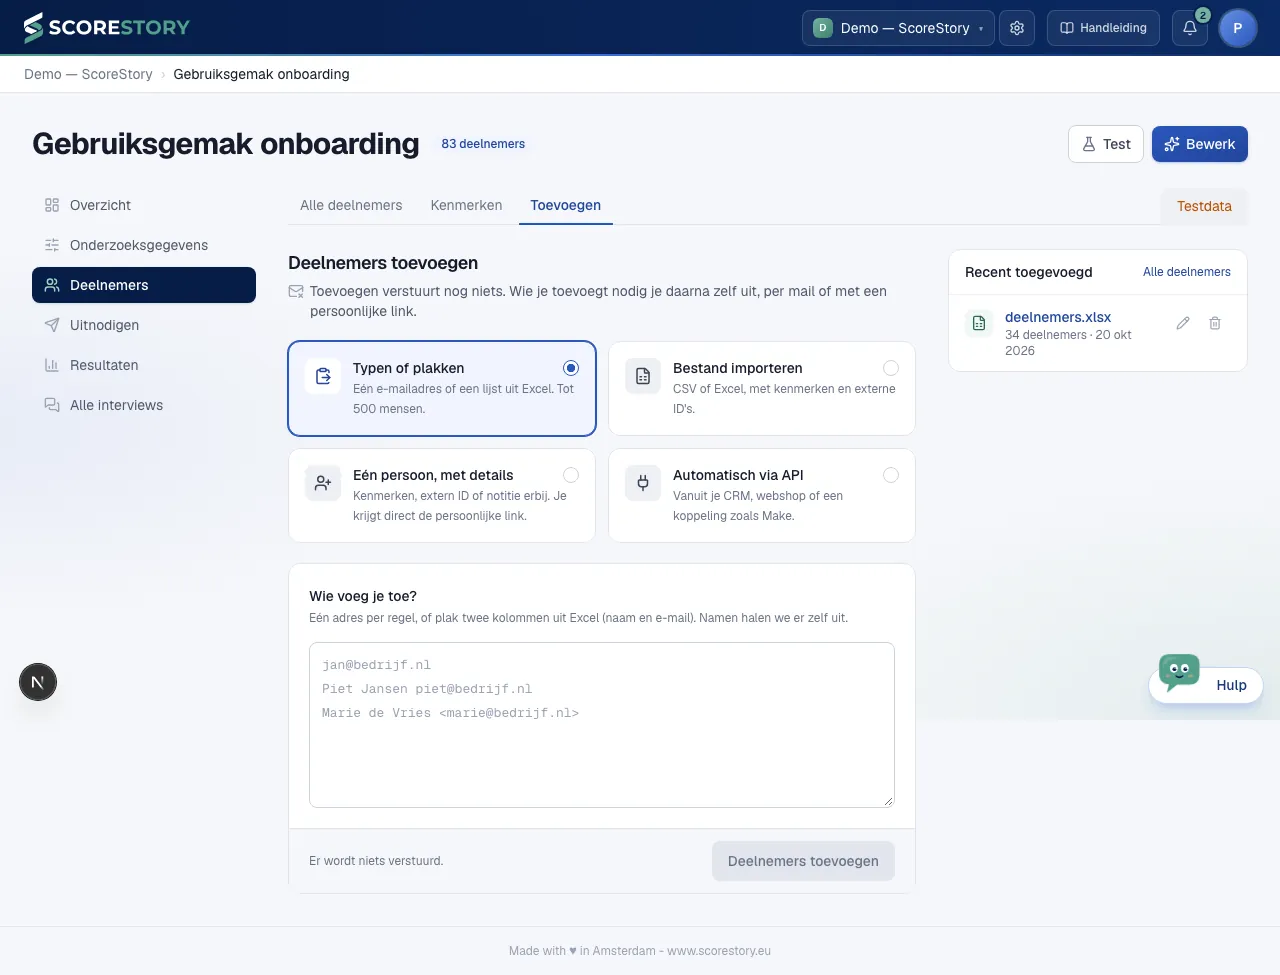Click the file icon on Bestand importeren
This screenshot has height=975, width=1280.
643,376
